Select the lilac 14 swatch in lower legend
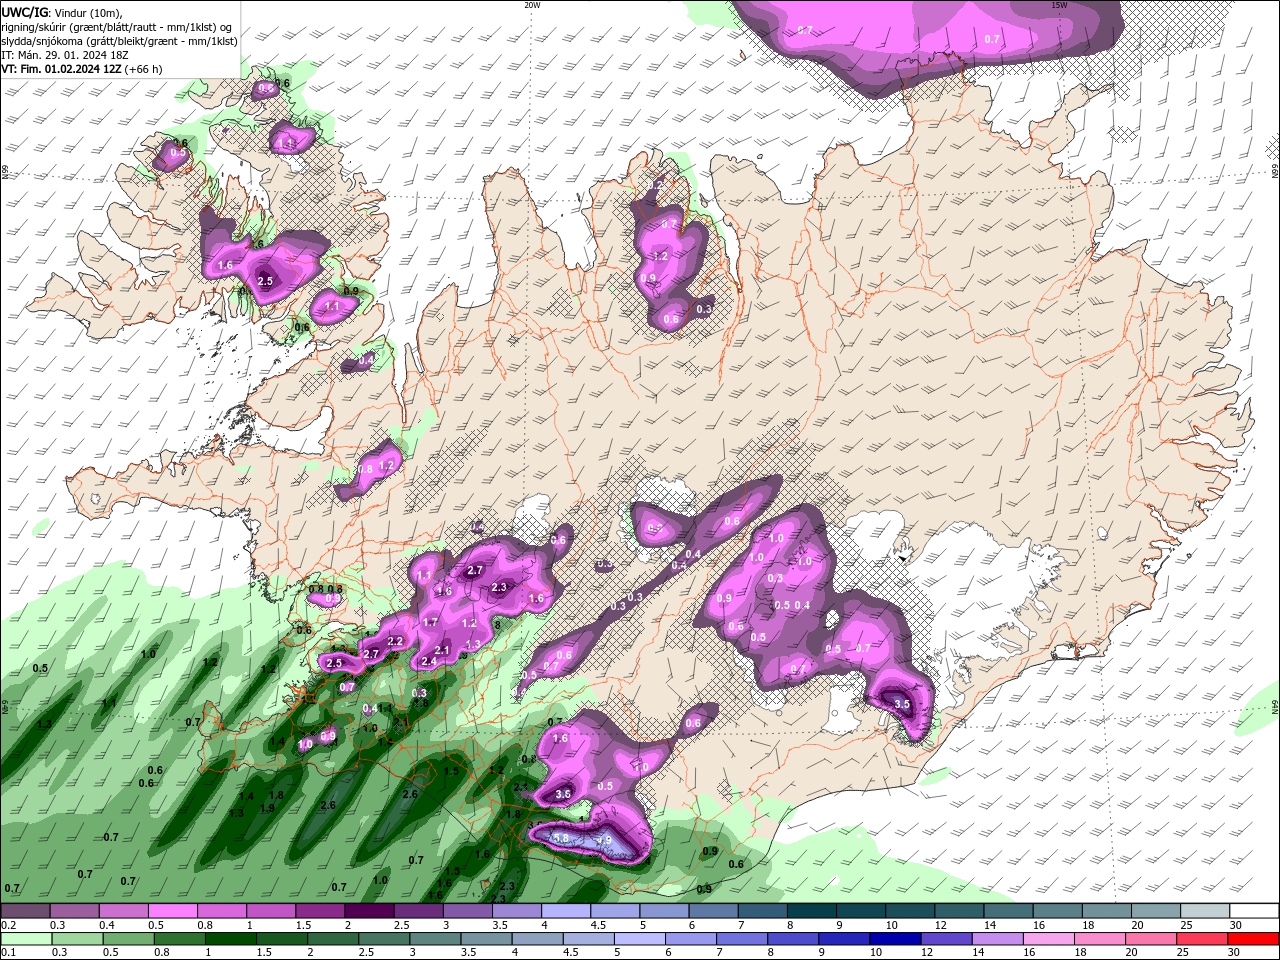The height and width of the screenshot is (960, 1280). tap(998, 939)
